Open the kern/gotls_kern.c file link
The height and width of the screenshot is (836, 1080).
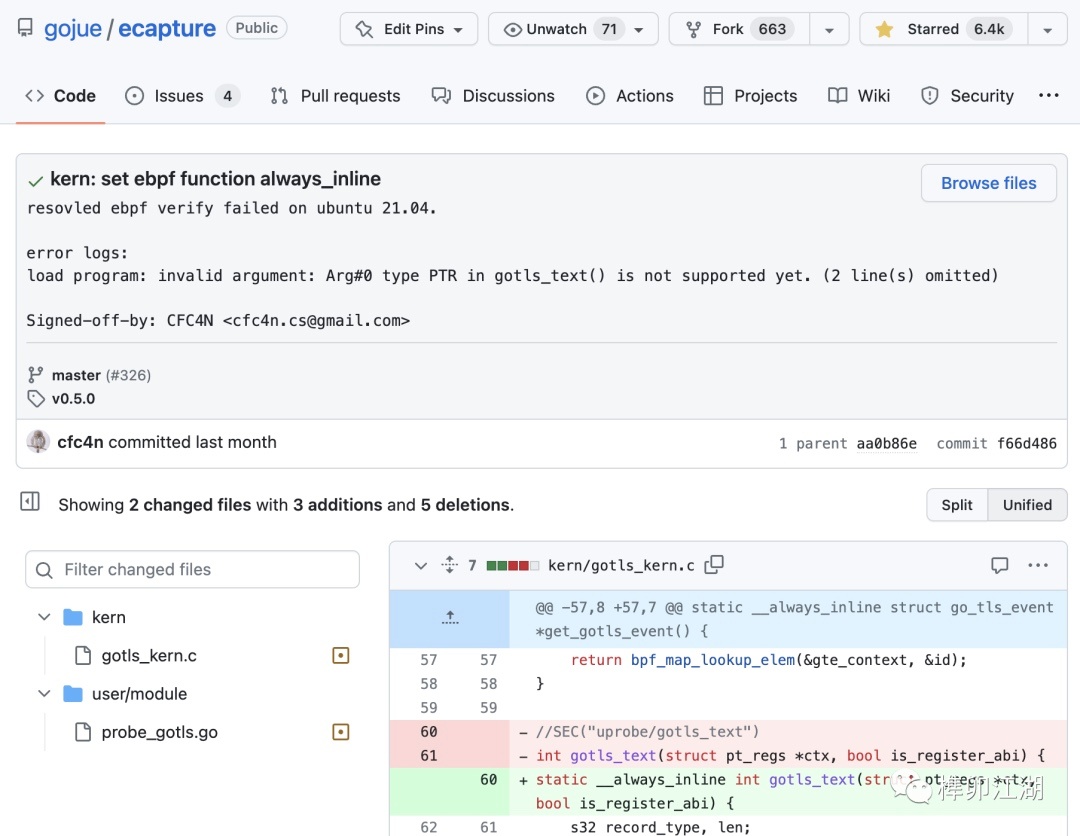[621, 565]
